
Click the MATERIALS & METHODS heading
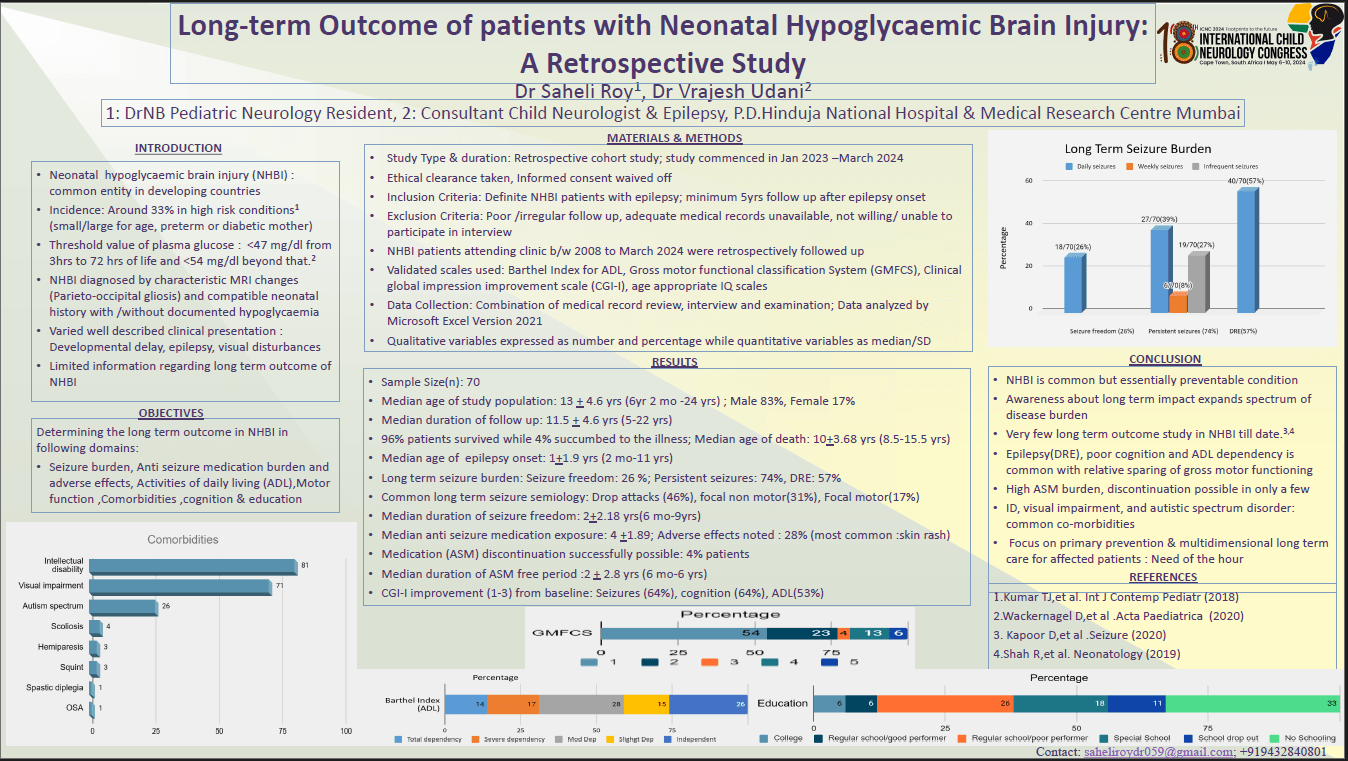pos(675,138)
